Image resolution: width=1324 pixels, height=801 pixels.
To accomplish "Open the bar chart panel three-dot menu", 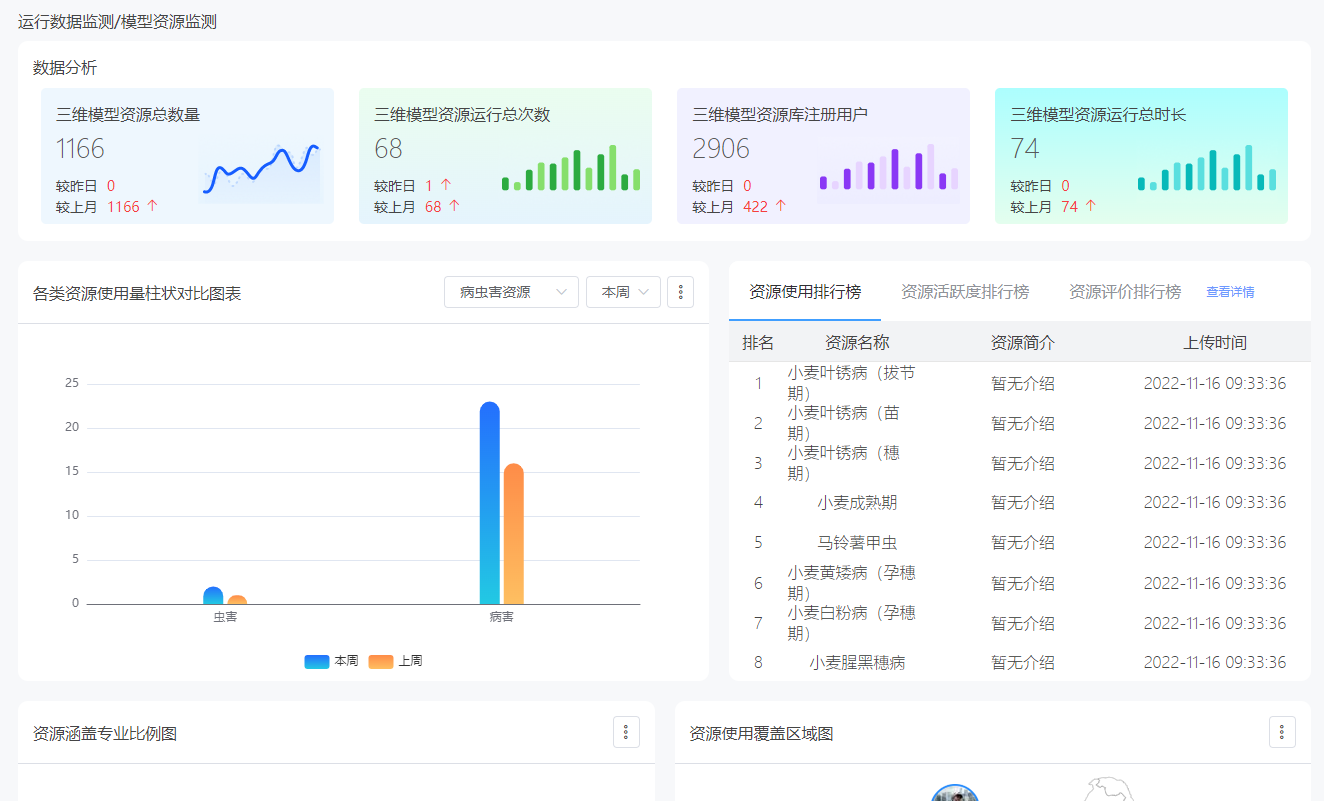I will coord(680,292).
